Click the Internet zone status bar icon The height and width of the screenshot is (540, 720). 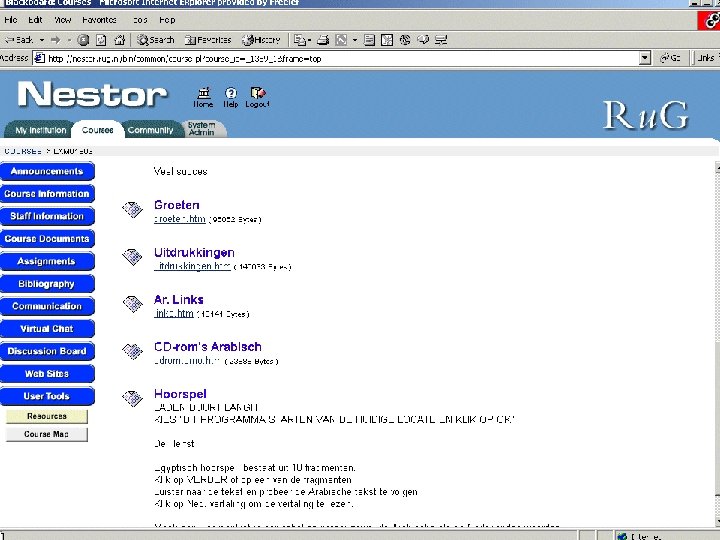(622, 536)
